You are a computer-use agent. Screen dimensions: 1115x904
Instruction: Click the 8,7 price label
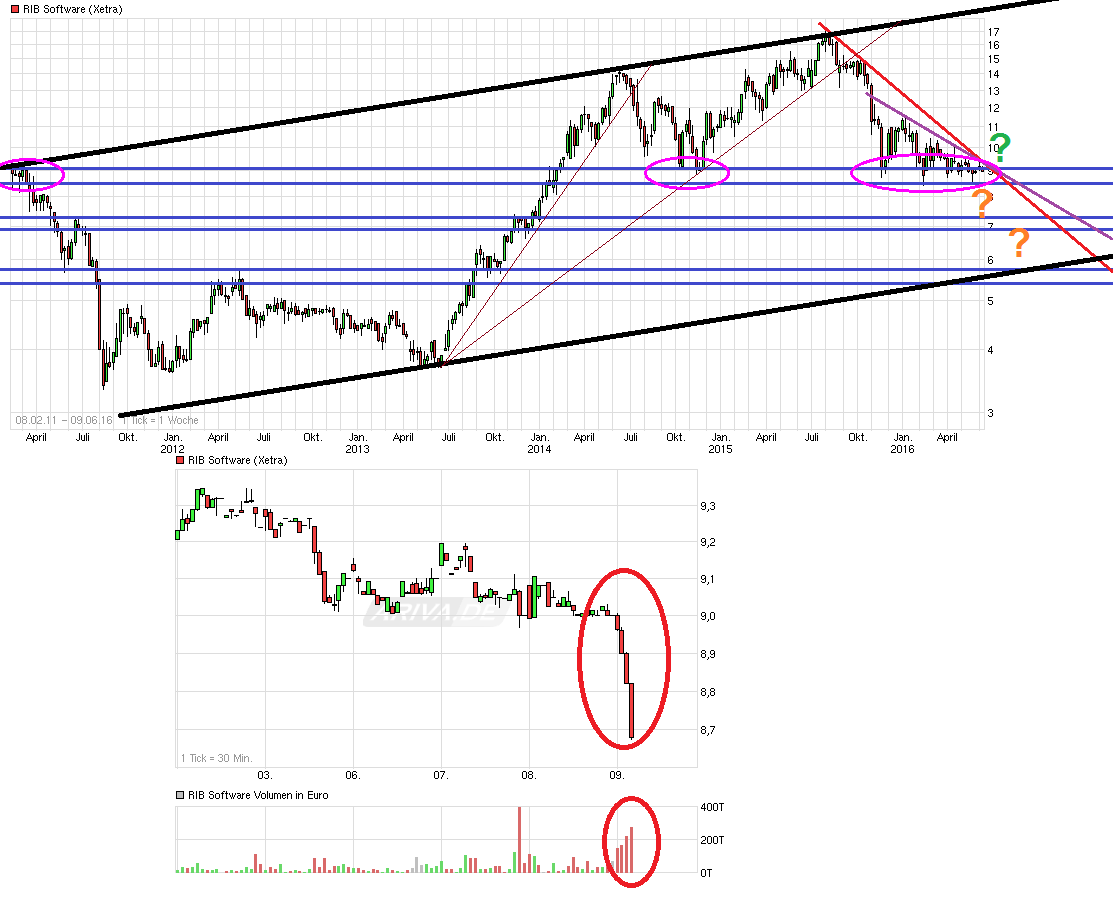pyautogui.click(x=708, y=730)
